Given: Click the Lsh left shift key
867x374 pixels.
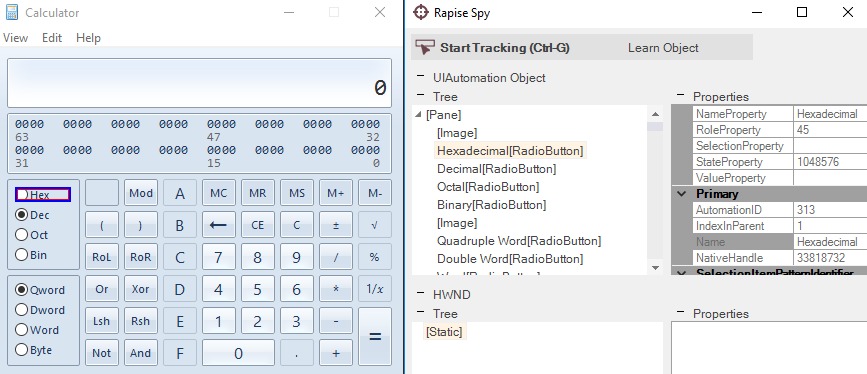Looking at the screenshot, I should tap(102, 321).
